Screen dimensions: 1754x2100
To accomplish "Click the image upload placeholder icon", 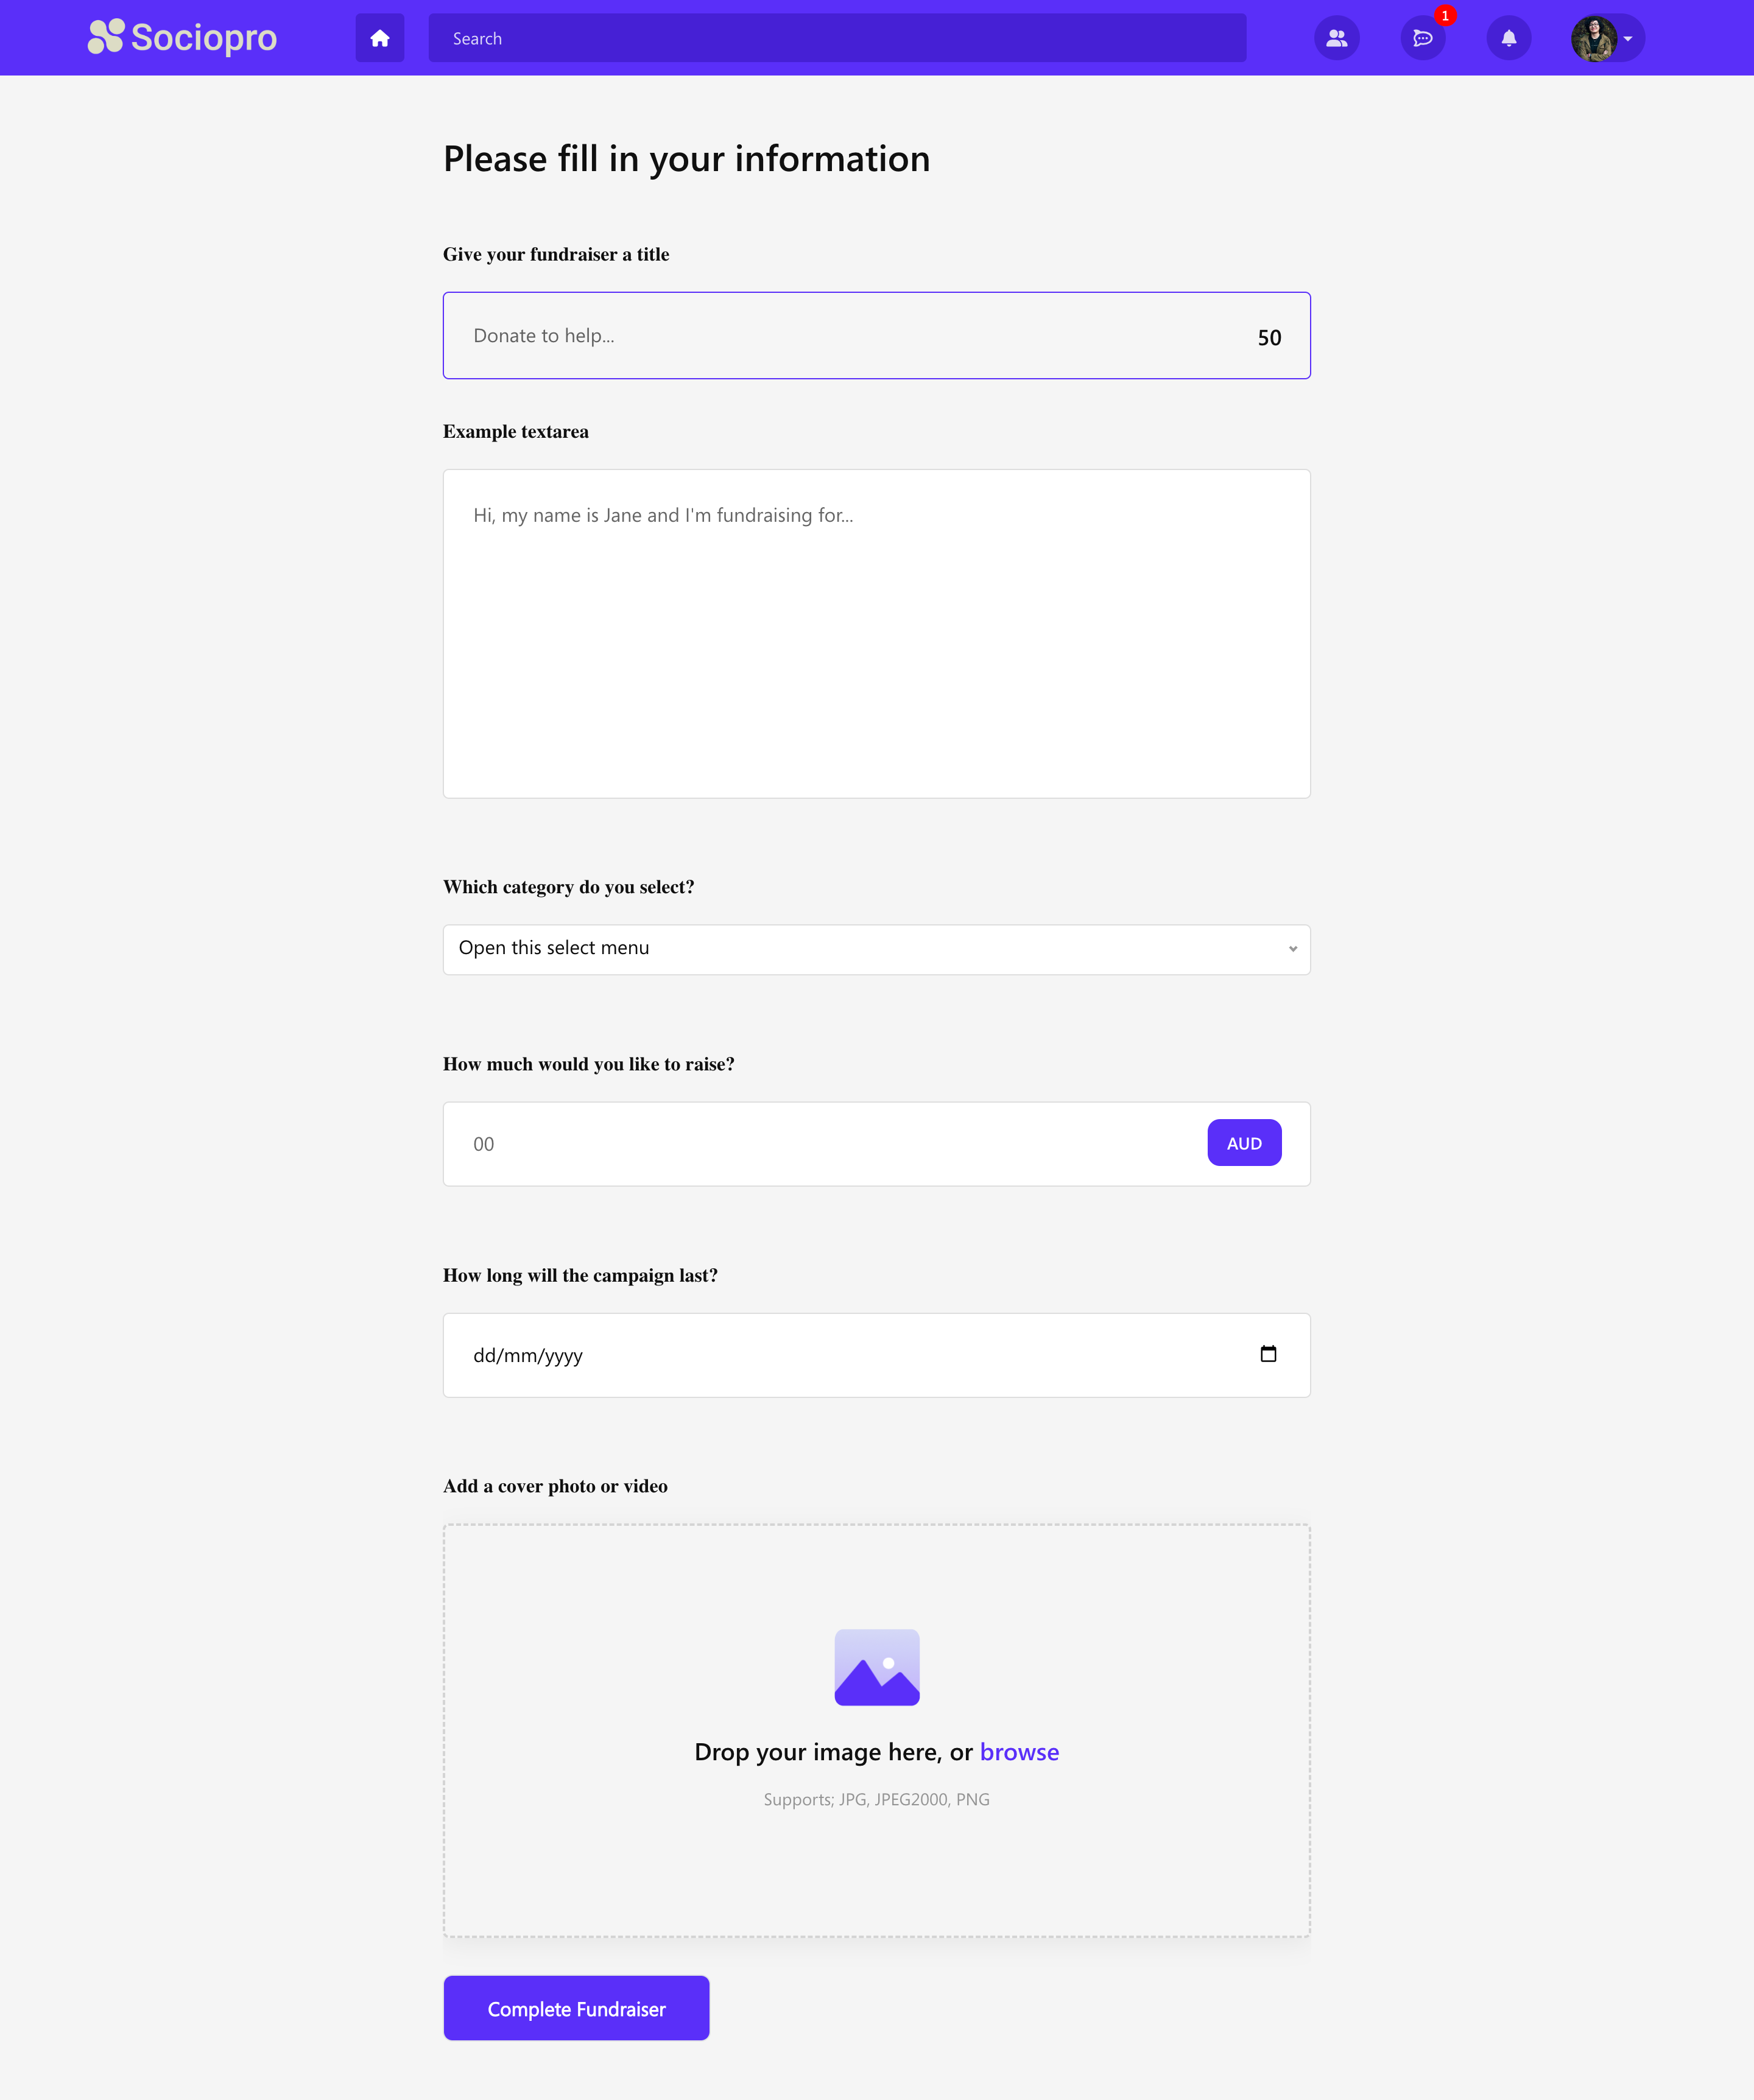I will [x=877, y=1667].
